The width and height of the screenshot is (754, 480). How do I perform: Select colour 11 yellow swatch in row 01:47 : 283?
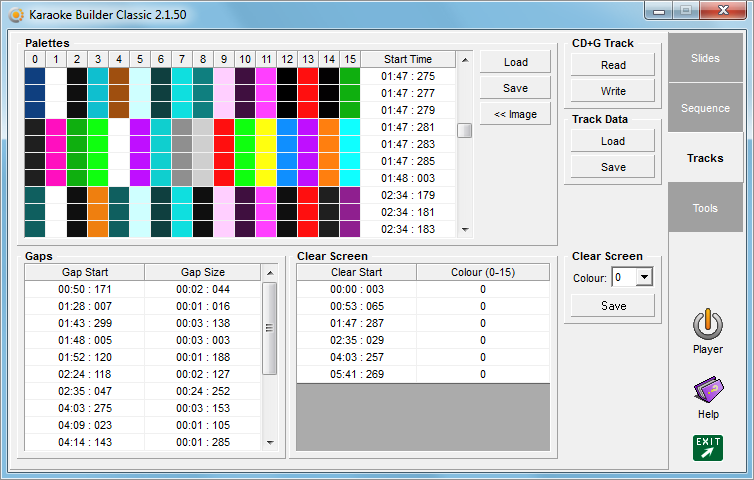(x=266, y=144)
